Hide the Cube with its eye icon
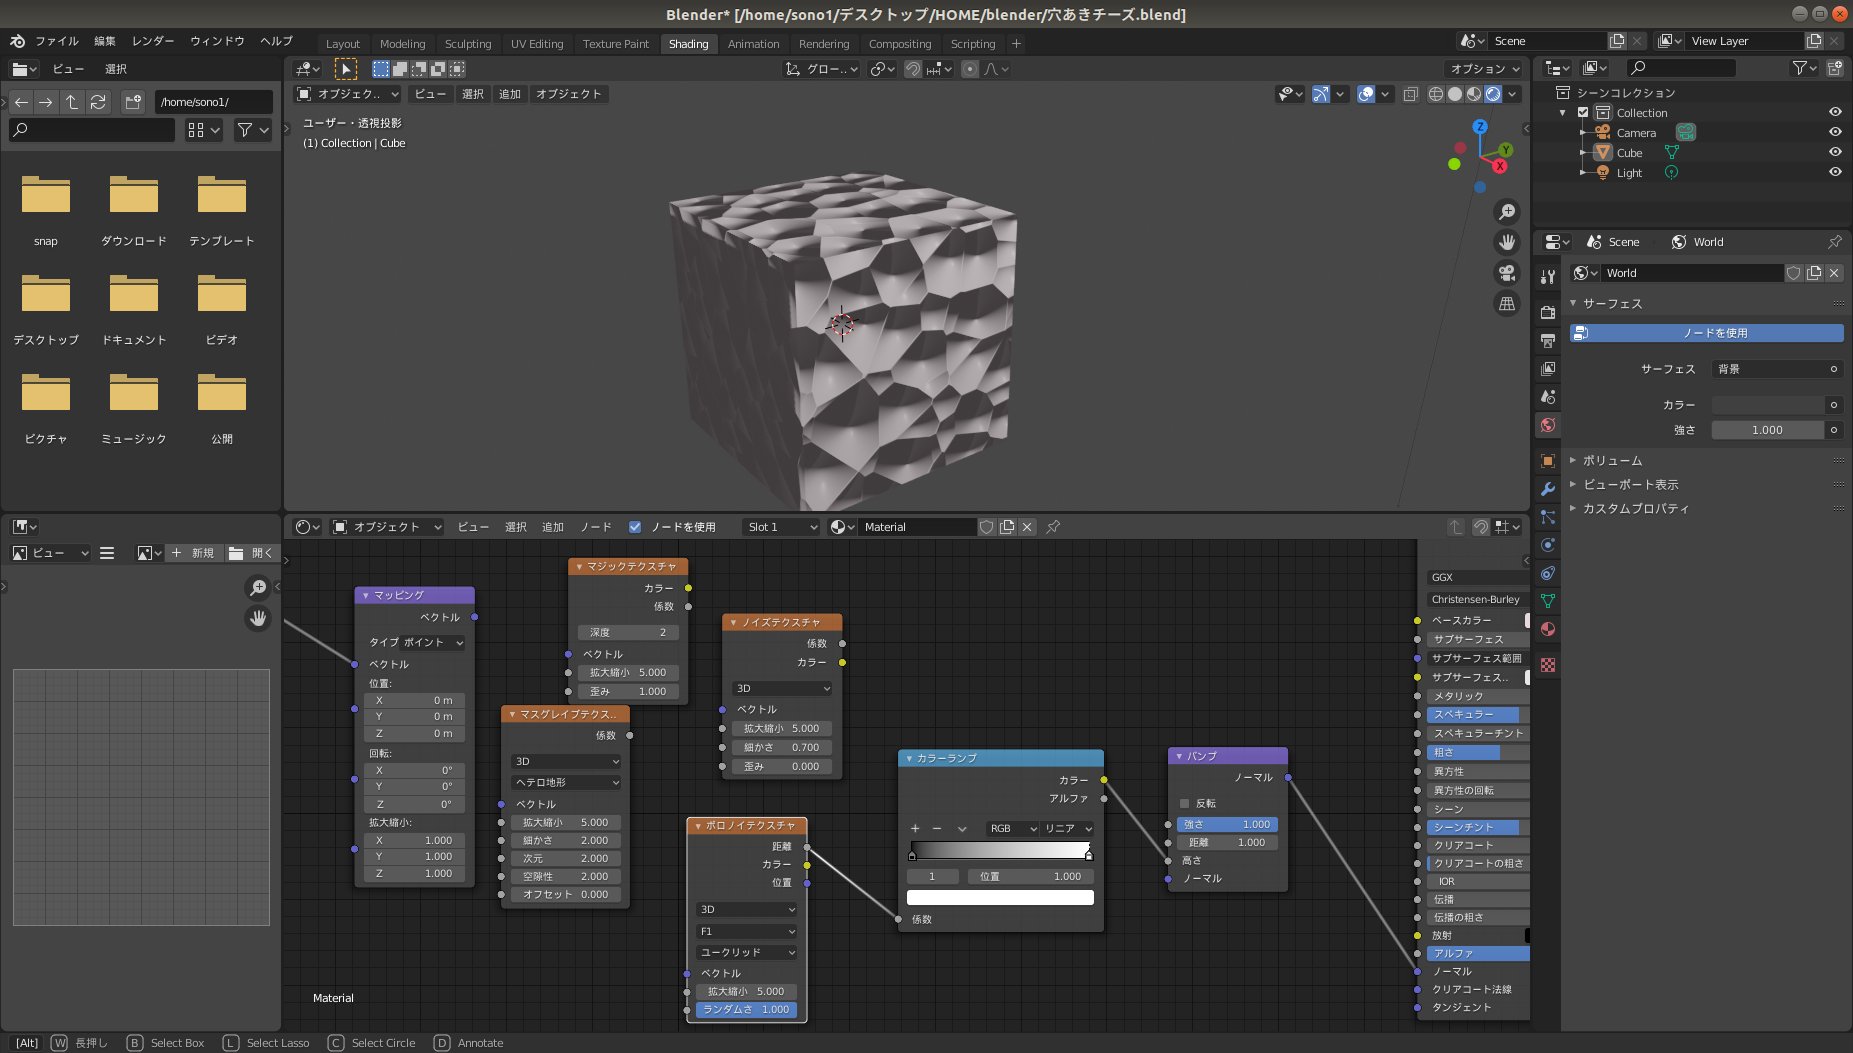Viewport: 1853px width, 1053px height. pos(1835,153)
